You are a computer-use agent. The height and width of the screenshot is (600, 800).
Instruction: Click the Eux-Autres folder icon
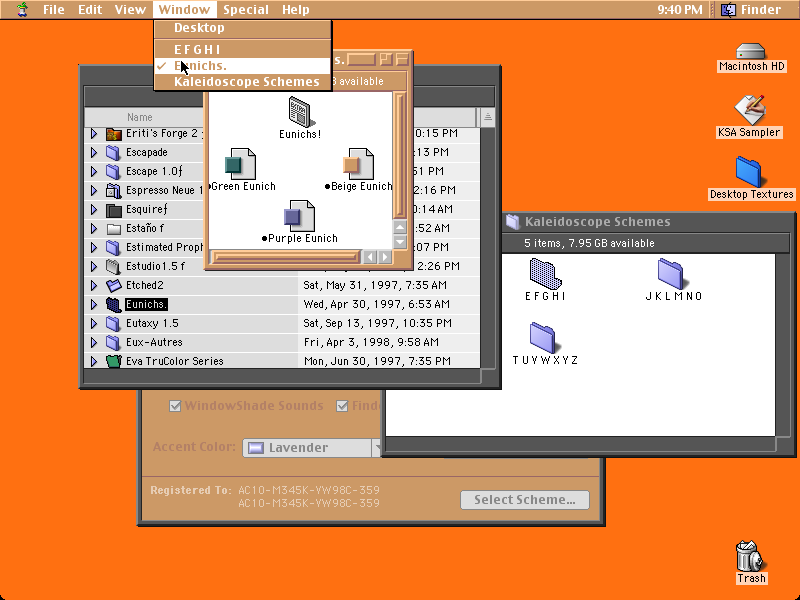[x=113, y=342]
